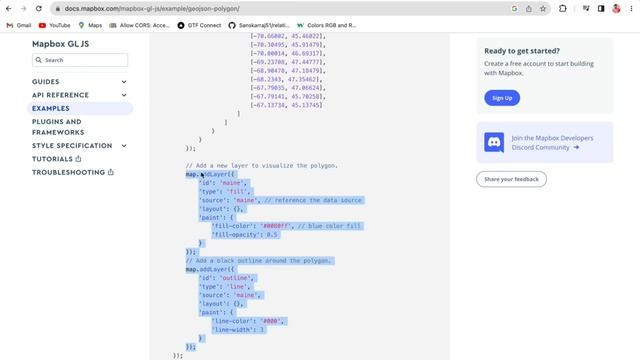Click the 'fill-color' code line
This screenshot has height=360, width=640.
click(x=286, y=226)
